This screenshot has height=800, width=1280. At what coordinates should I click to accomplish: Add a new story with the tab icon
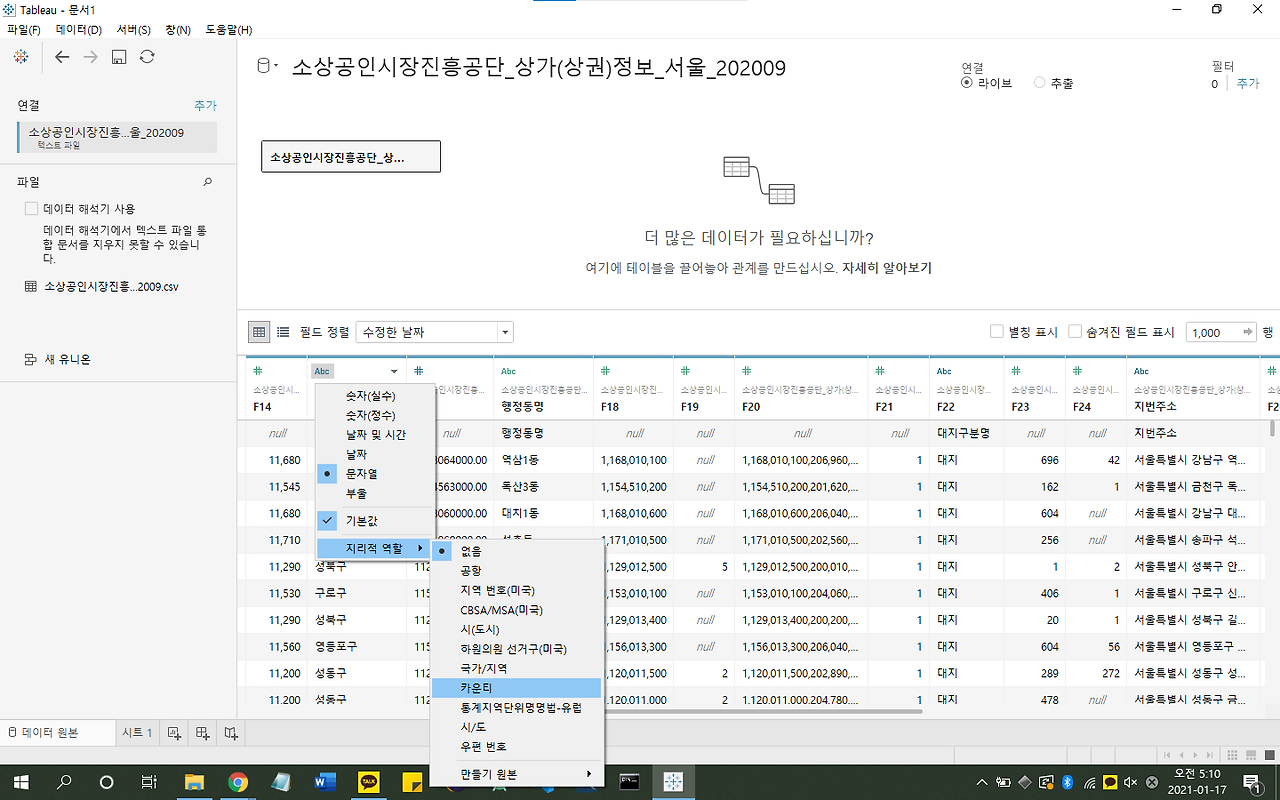pyautogui.click(x=231, y=733)
